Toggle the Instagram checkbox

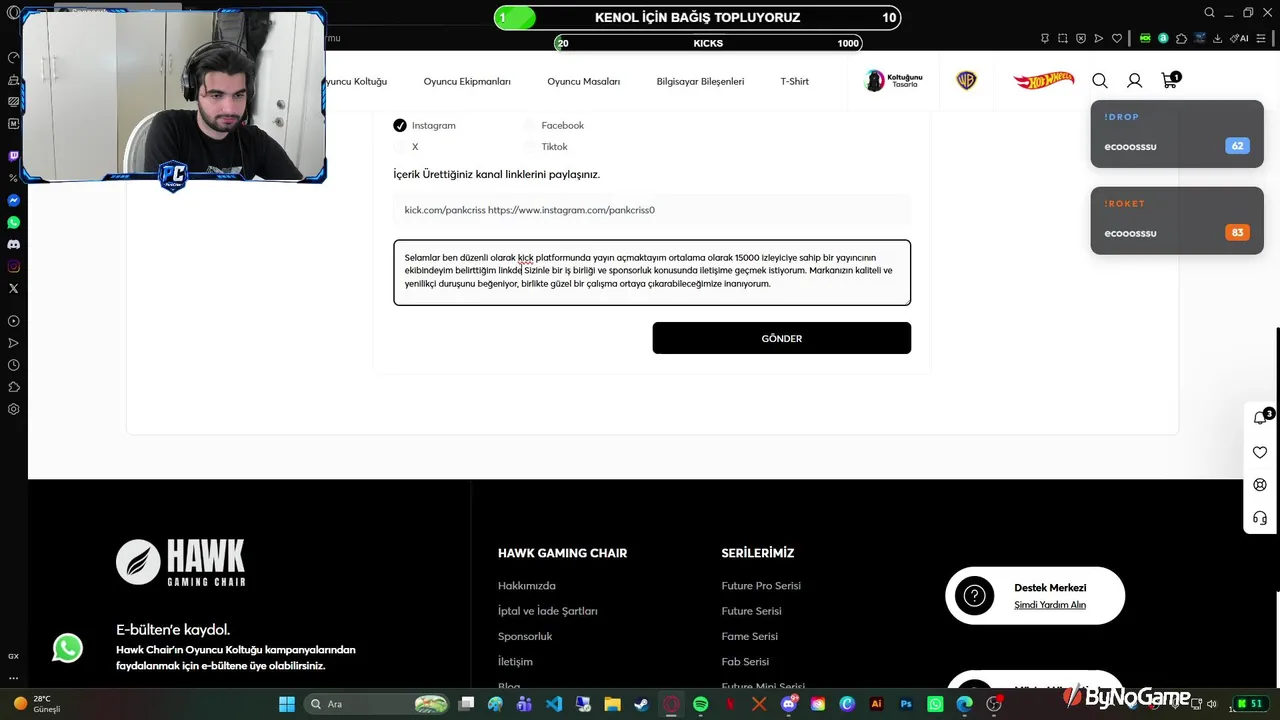(x=400, y=125)
